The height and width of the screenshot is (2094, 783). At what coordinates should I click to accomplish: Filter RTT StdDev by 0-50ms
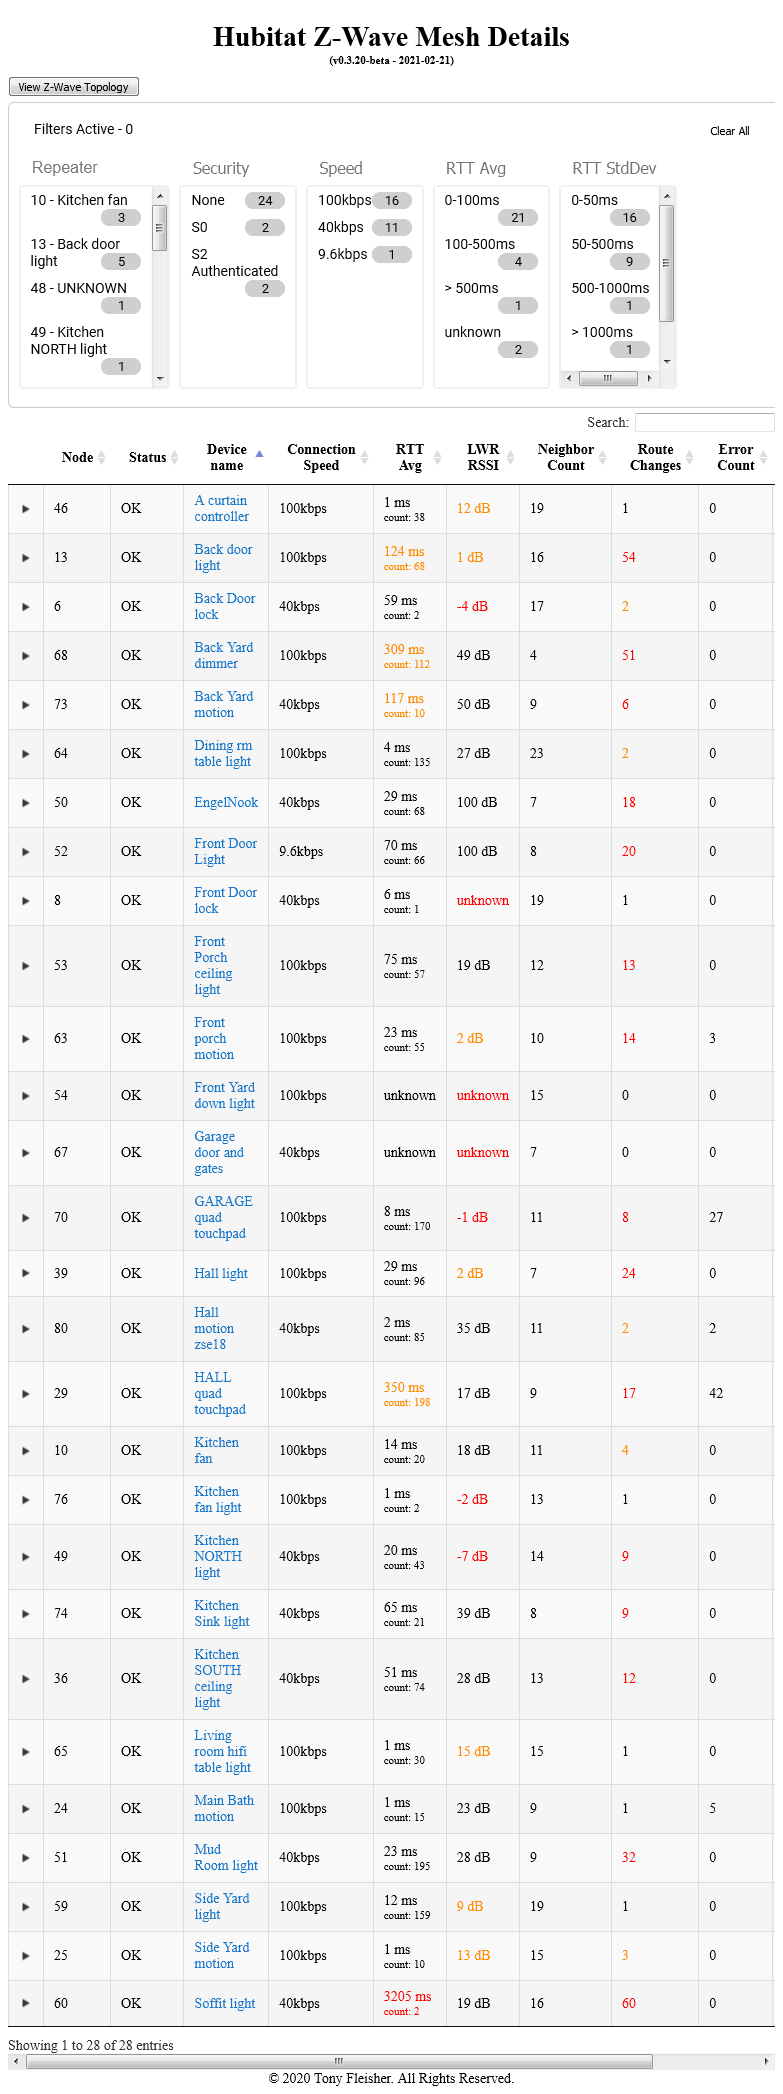click(x=611, y=208)
